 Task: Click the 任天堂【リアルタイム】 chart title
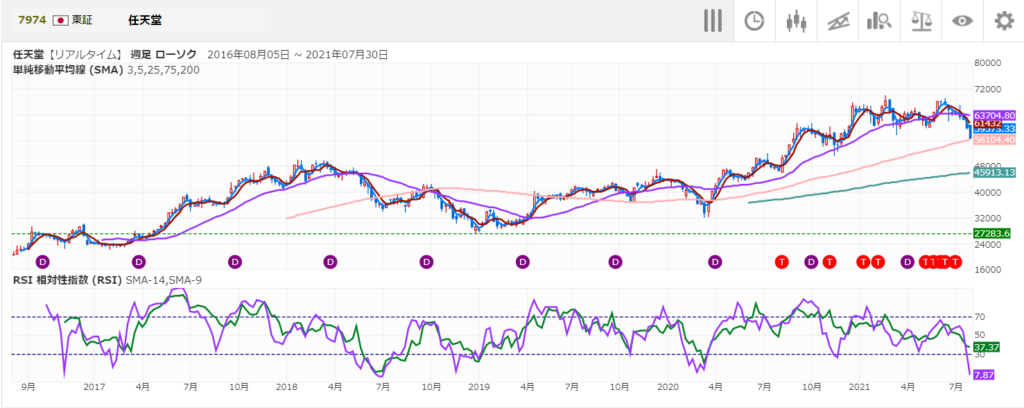pyautogui.click(x=67, y=55)
